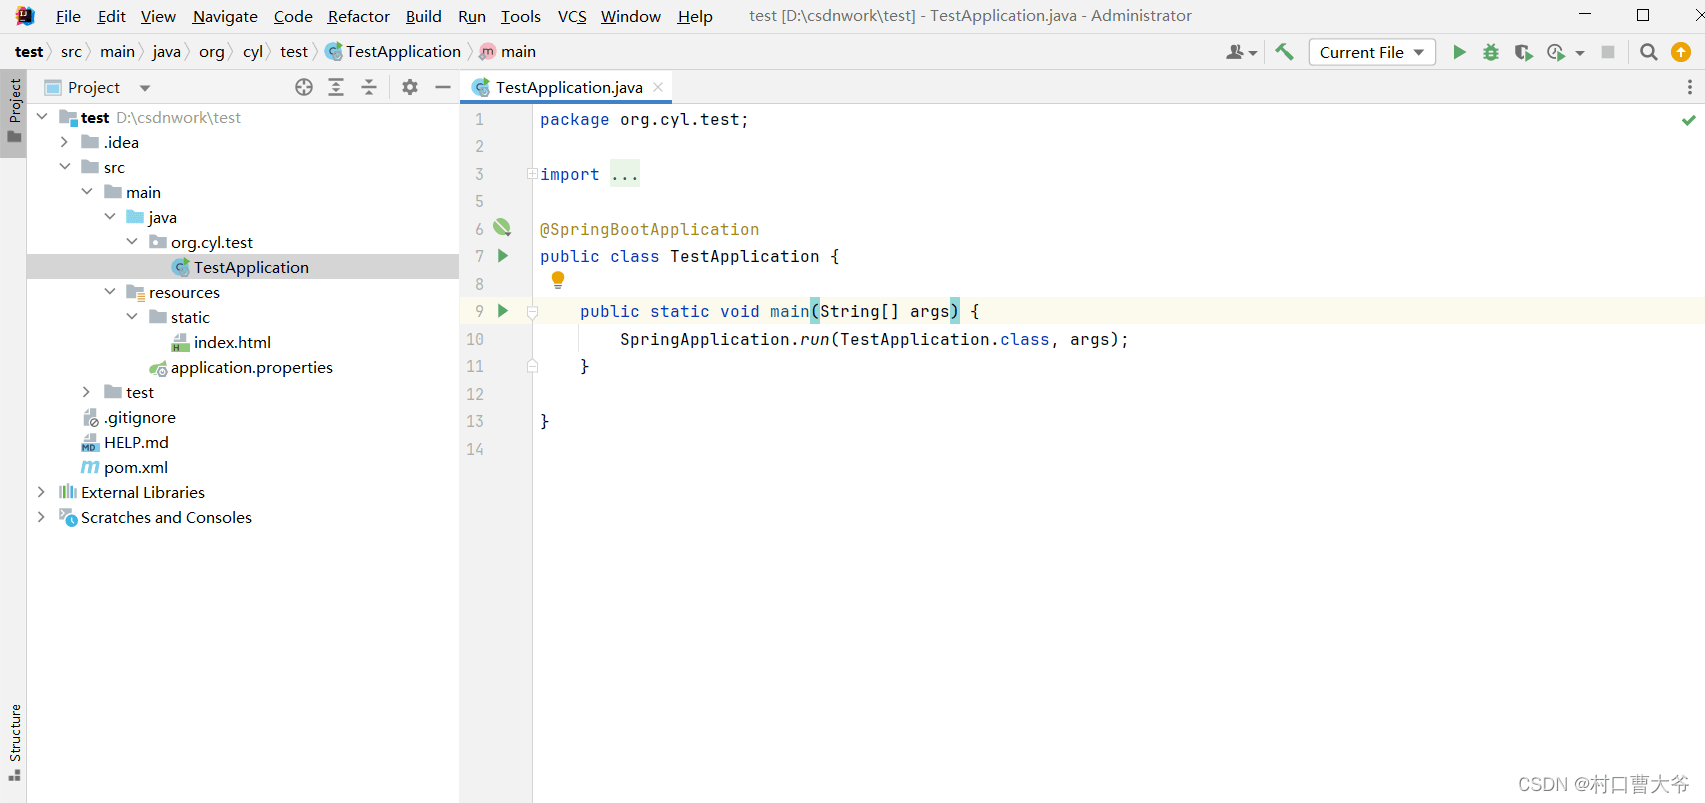
Task: Run with Coverage shield icon
Action: (1523, 52)
